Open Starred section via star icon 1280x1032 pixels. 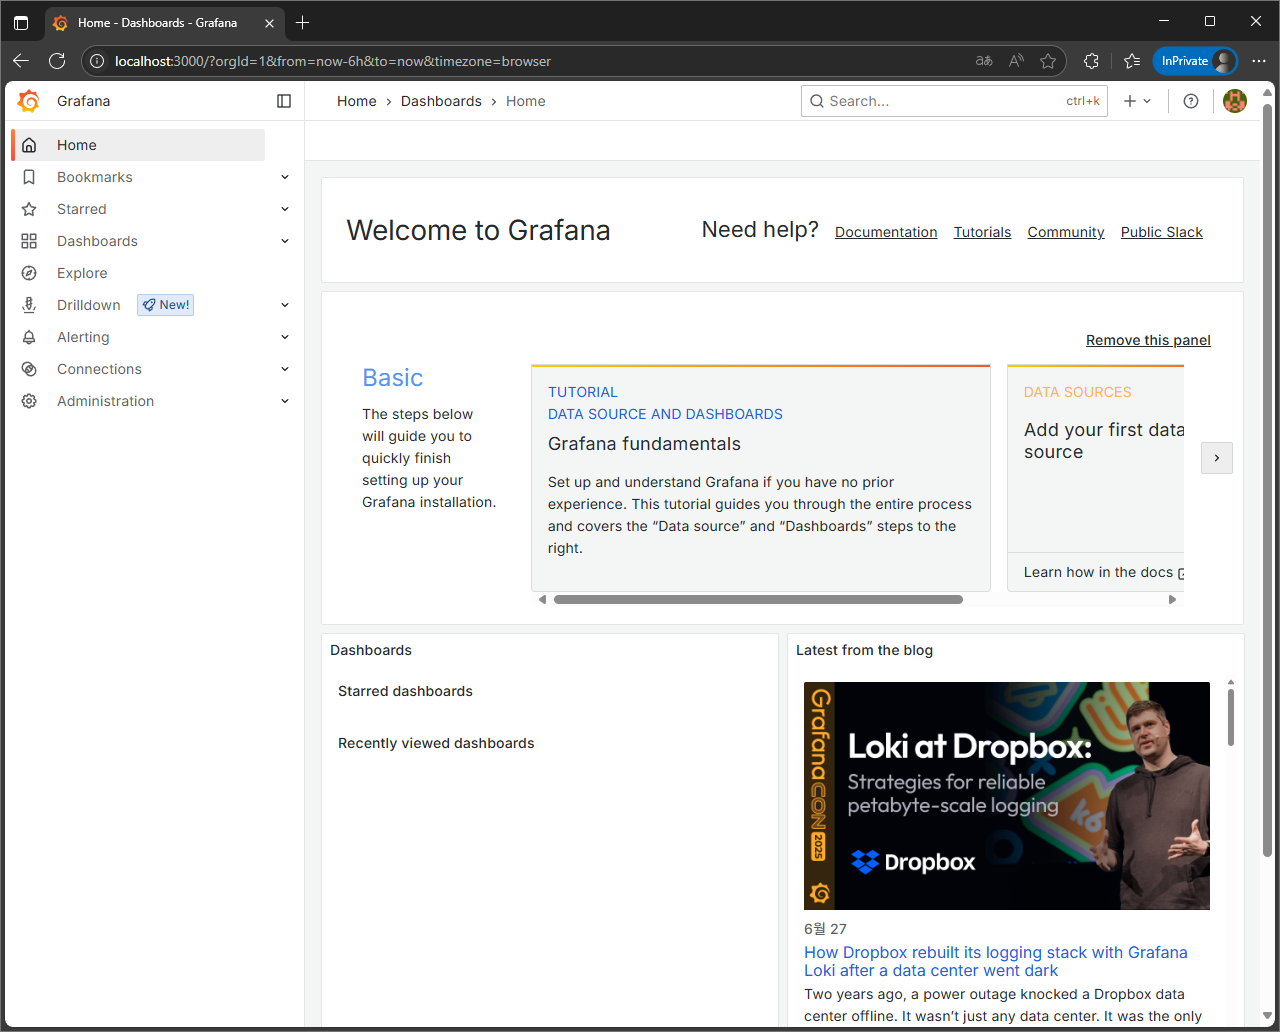[29, 209]
